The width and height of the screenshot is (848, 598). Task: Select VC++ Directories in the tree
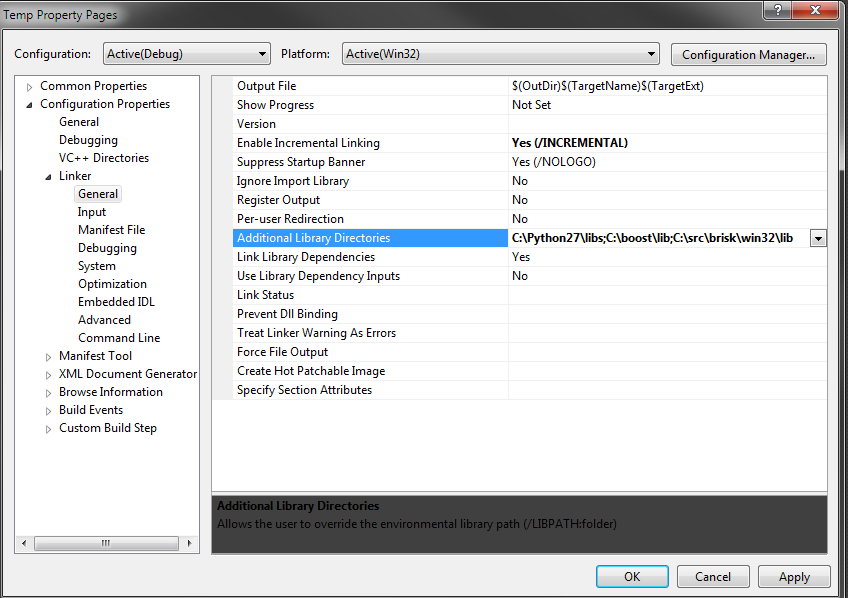tap(103, 158)
